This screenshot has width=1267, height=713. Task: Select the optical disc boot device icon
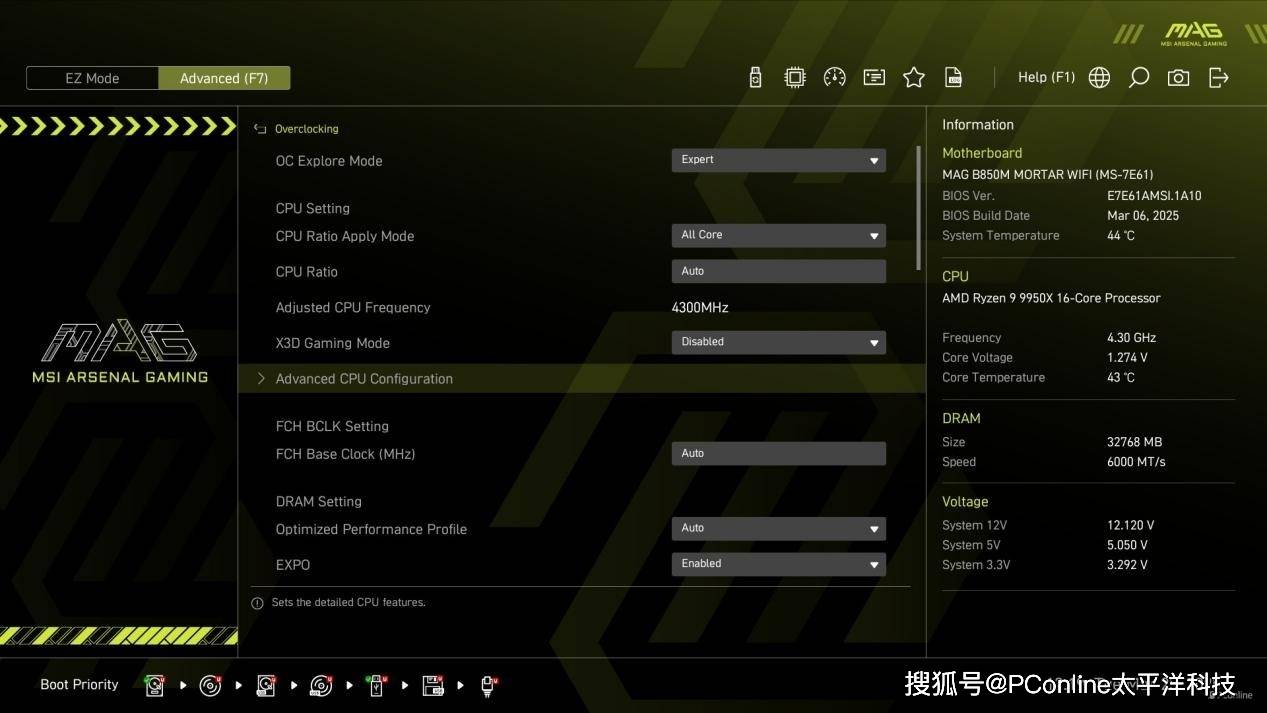click(x=210, y=685)
